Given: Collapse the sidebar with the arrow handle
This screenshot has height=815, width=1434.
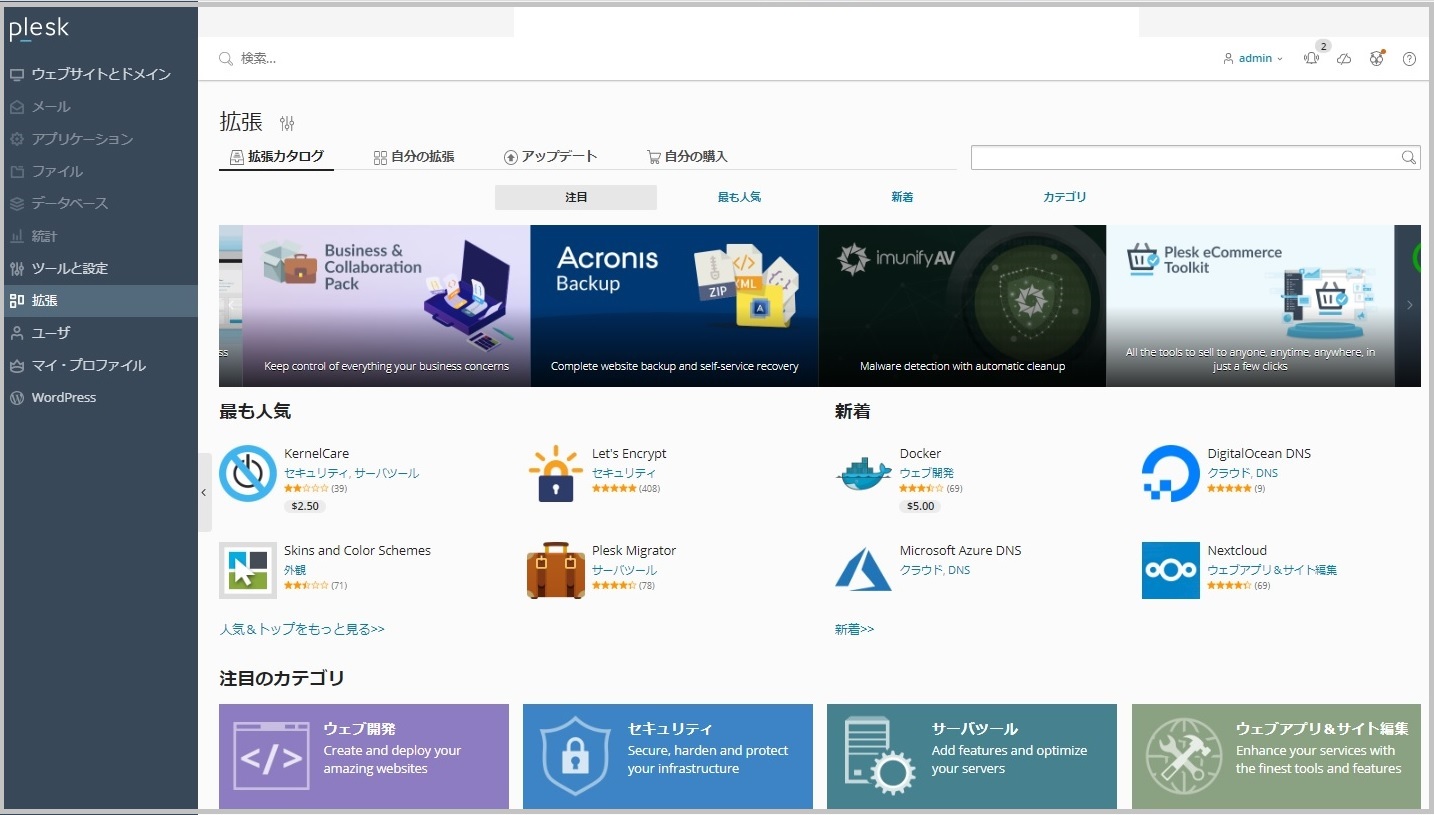Looking at the screenshot, I should tap(204, 492).
